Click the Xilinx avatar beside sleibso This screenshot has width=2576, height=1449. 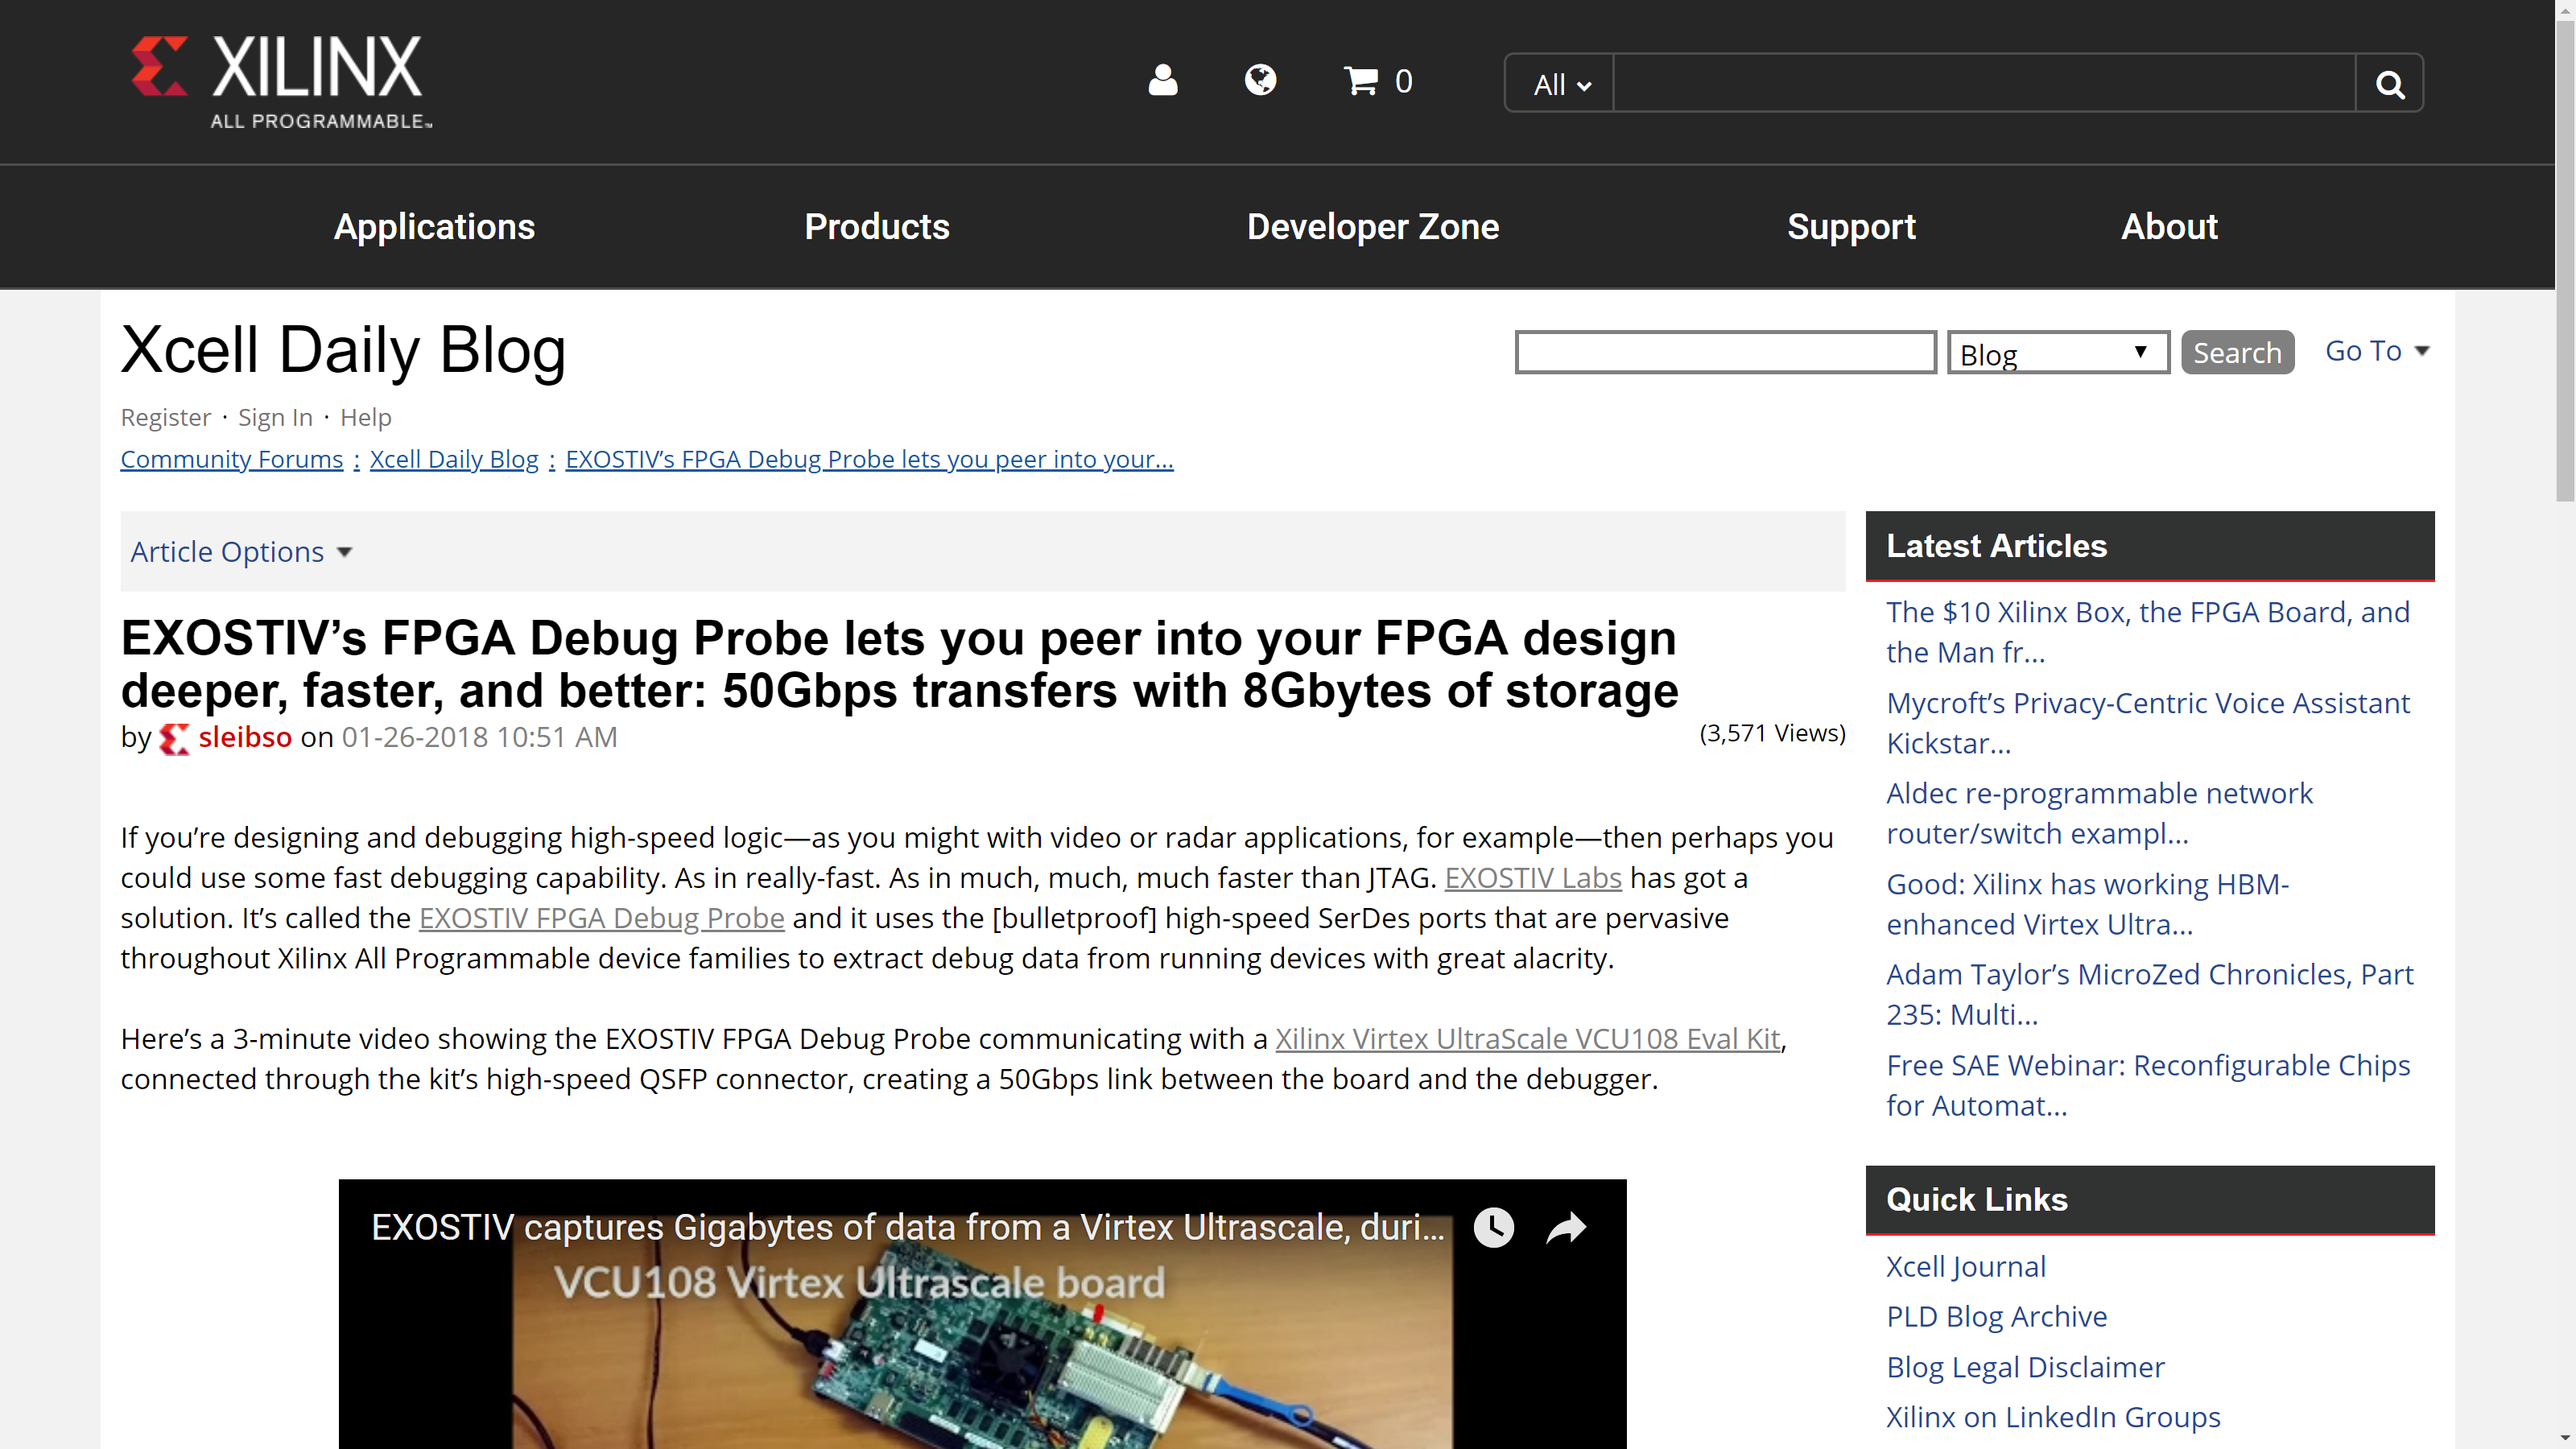tap(174, 738)
